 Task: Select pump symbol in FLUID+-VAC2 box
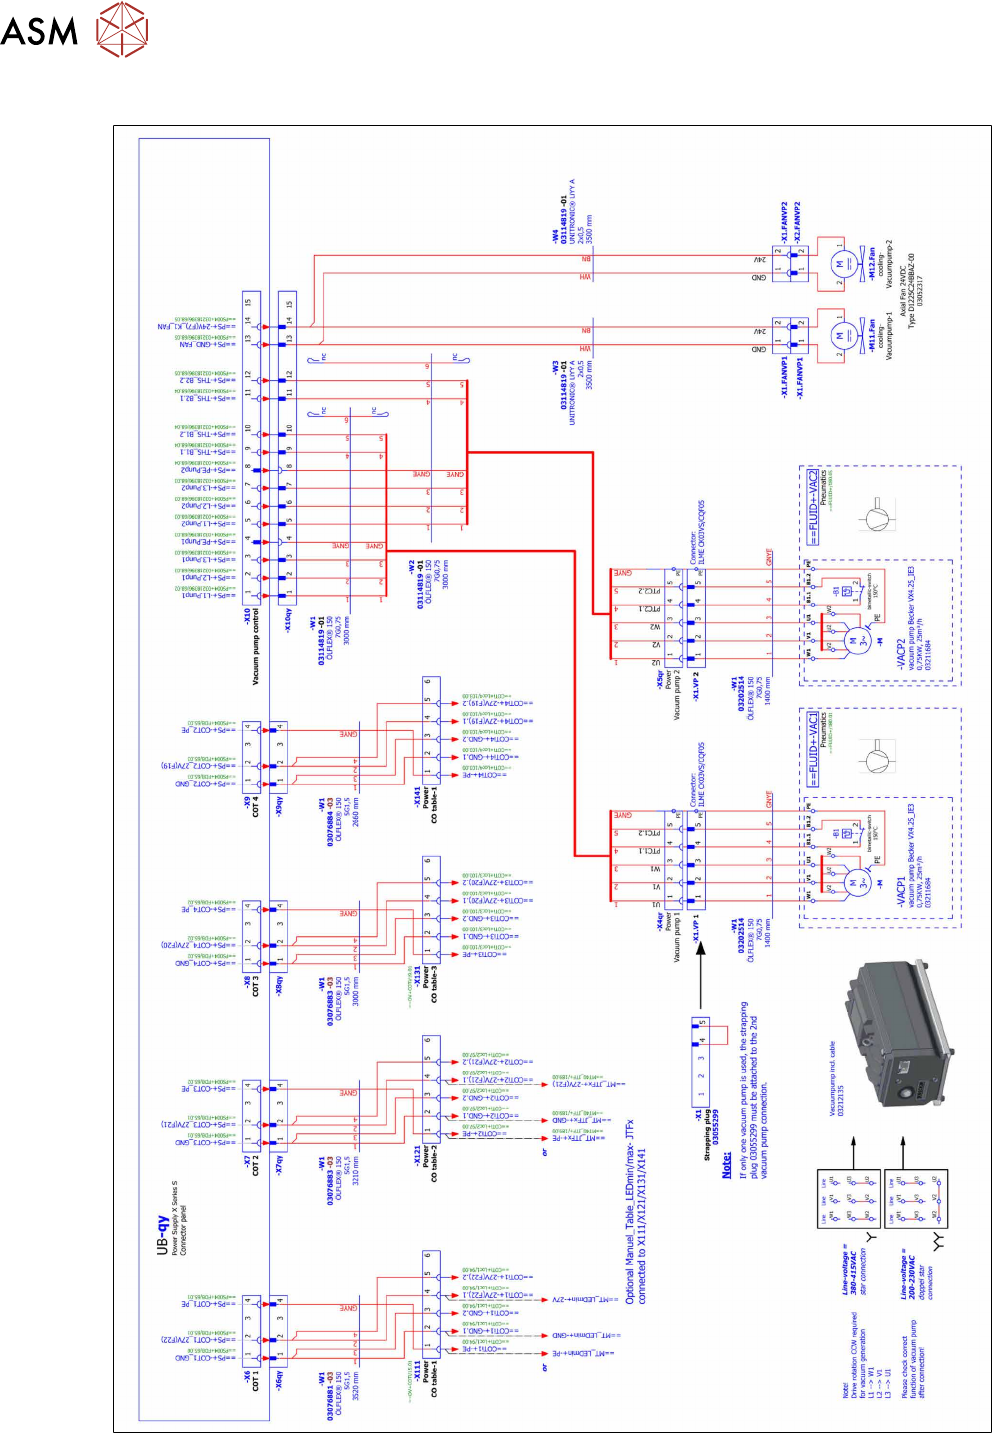(x=877, y=517)
